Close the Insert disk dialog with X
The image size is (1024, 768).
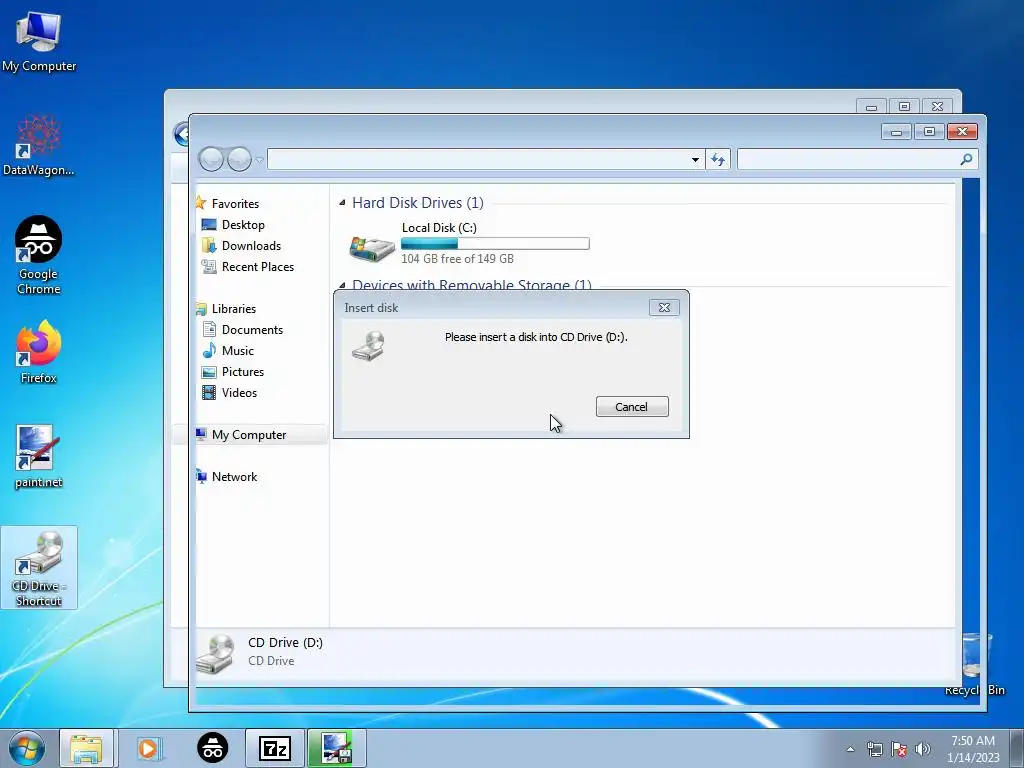point(664,308)
